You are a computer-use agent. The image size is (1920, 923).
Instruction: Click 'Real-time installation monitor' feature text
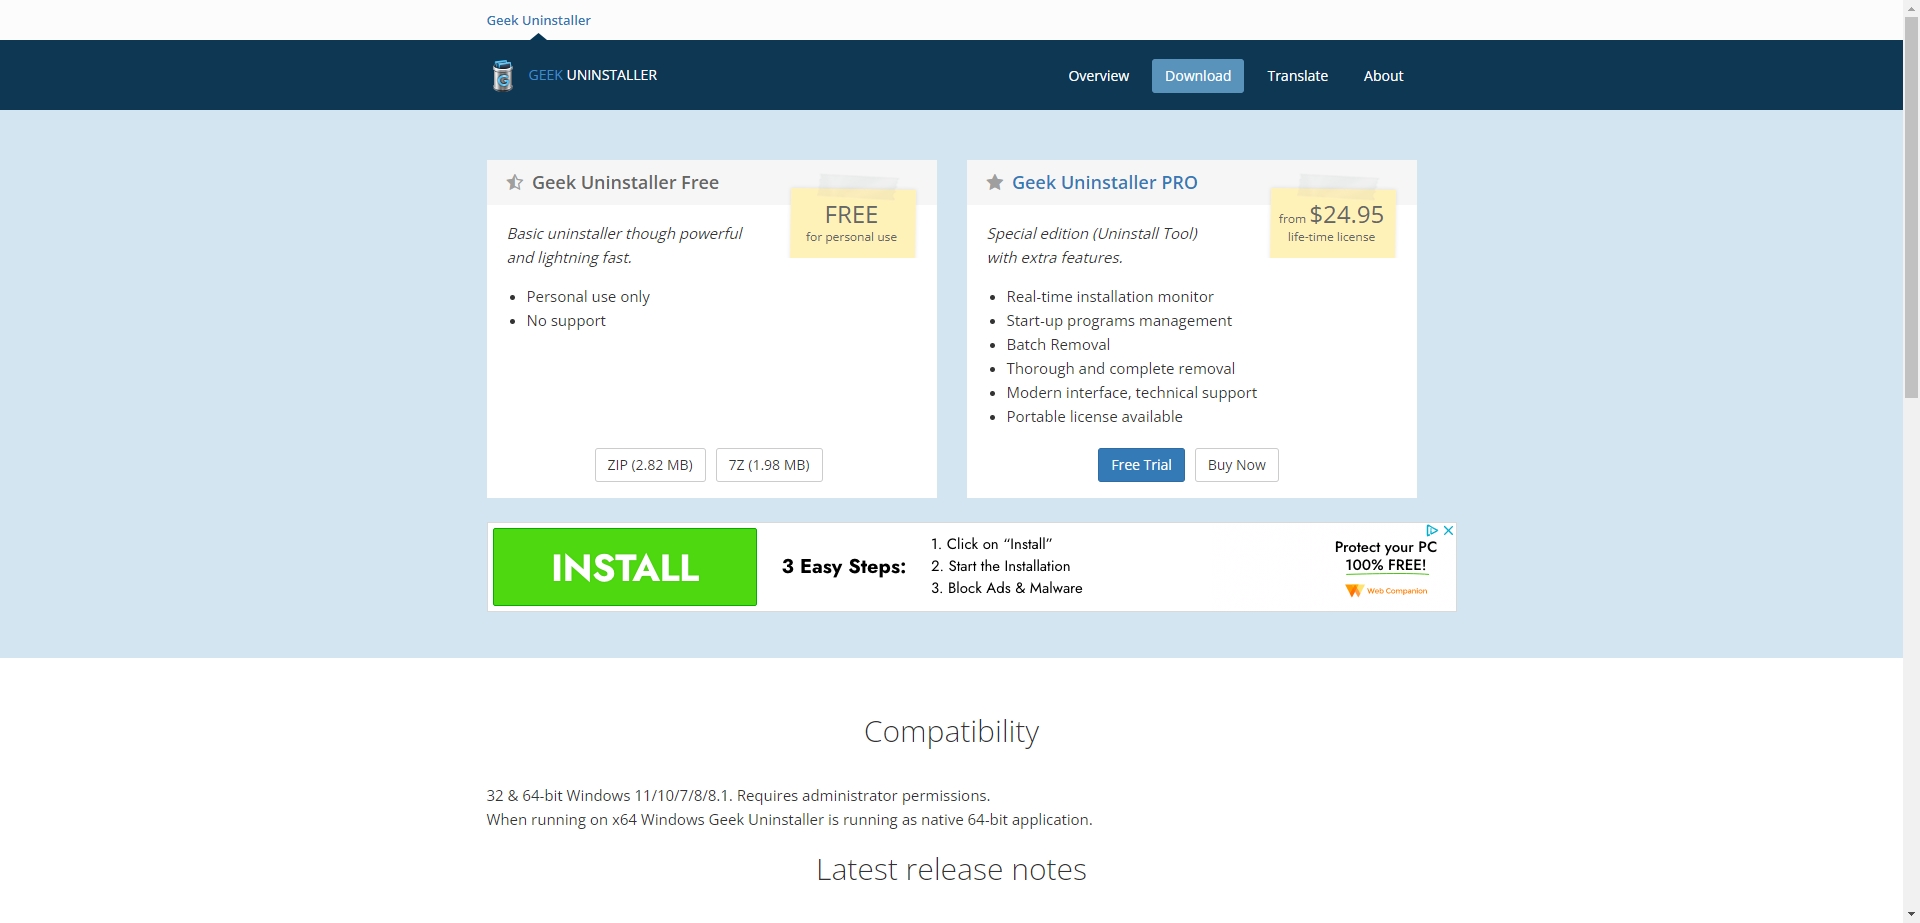pos(1110,297)
